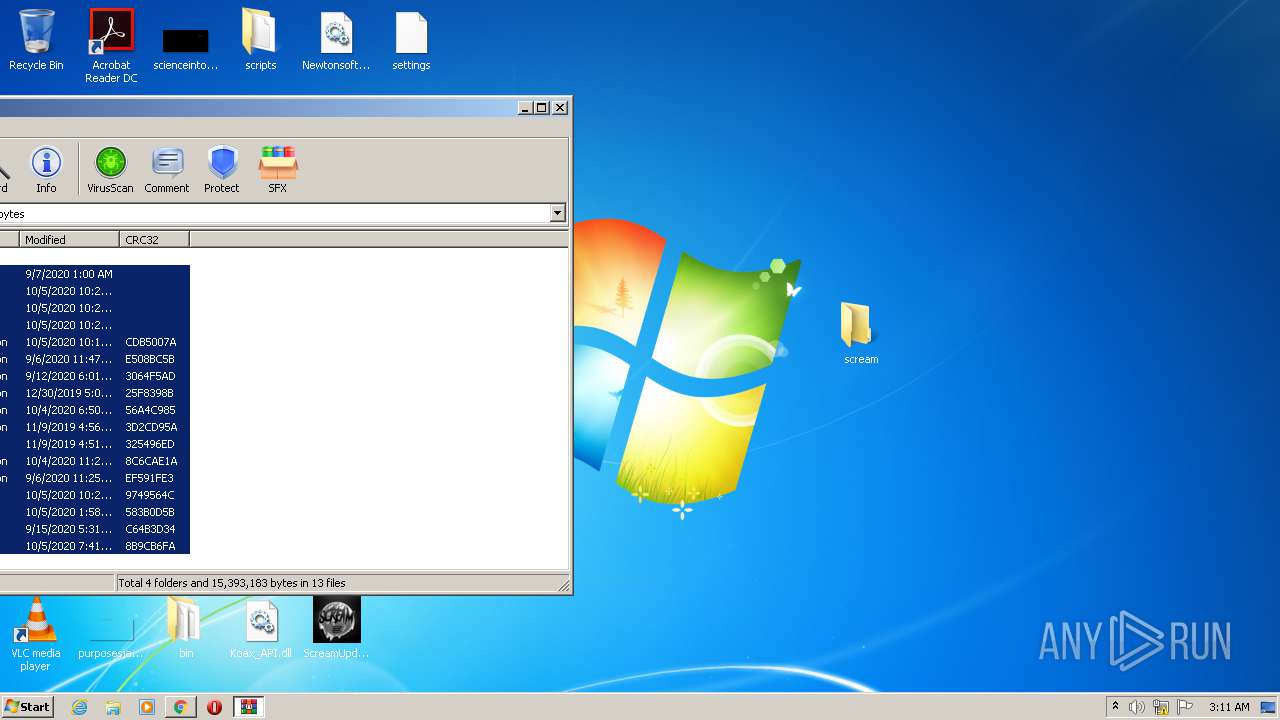Screen dimensions: 1280x720
Task: Select the scream folder on desktop
Action: (860, 334)
